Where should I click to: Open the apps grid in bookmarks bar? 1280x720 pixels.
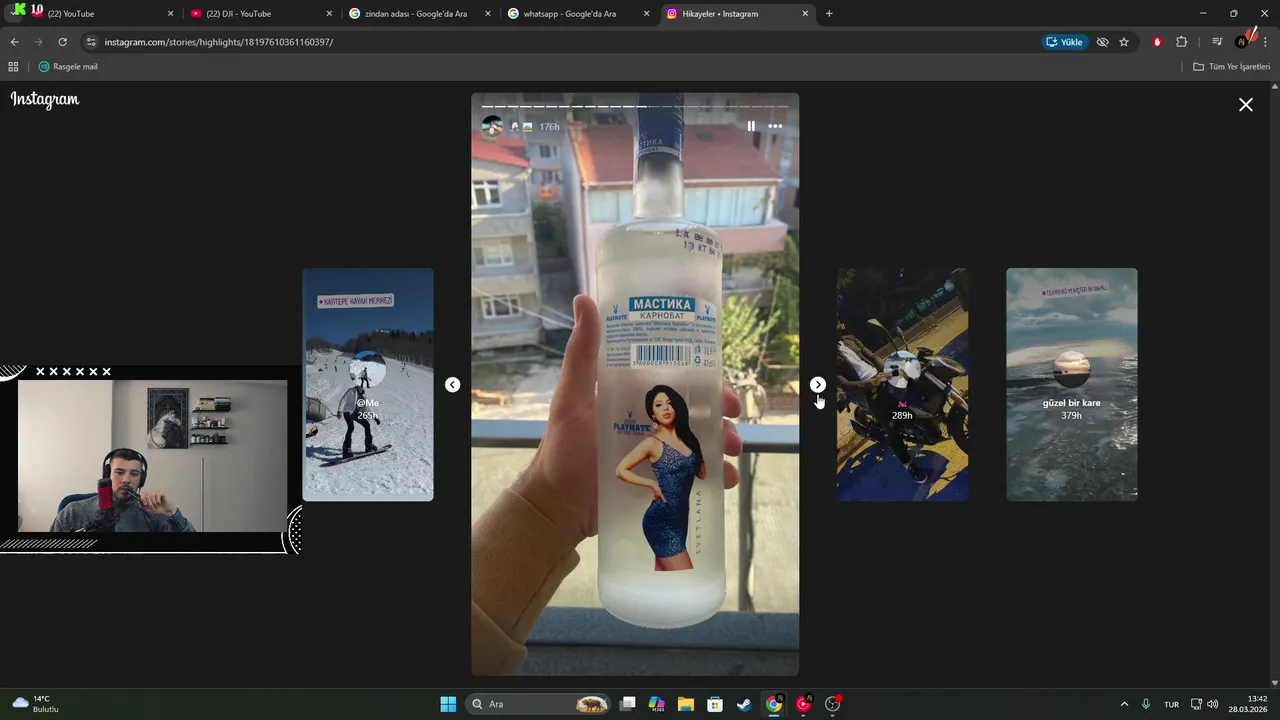click(x=13, y=66)
